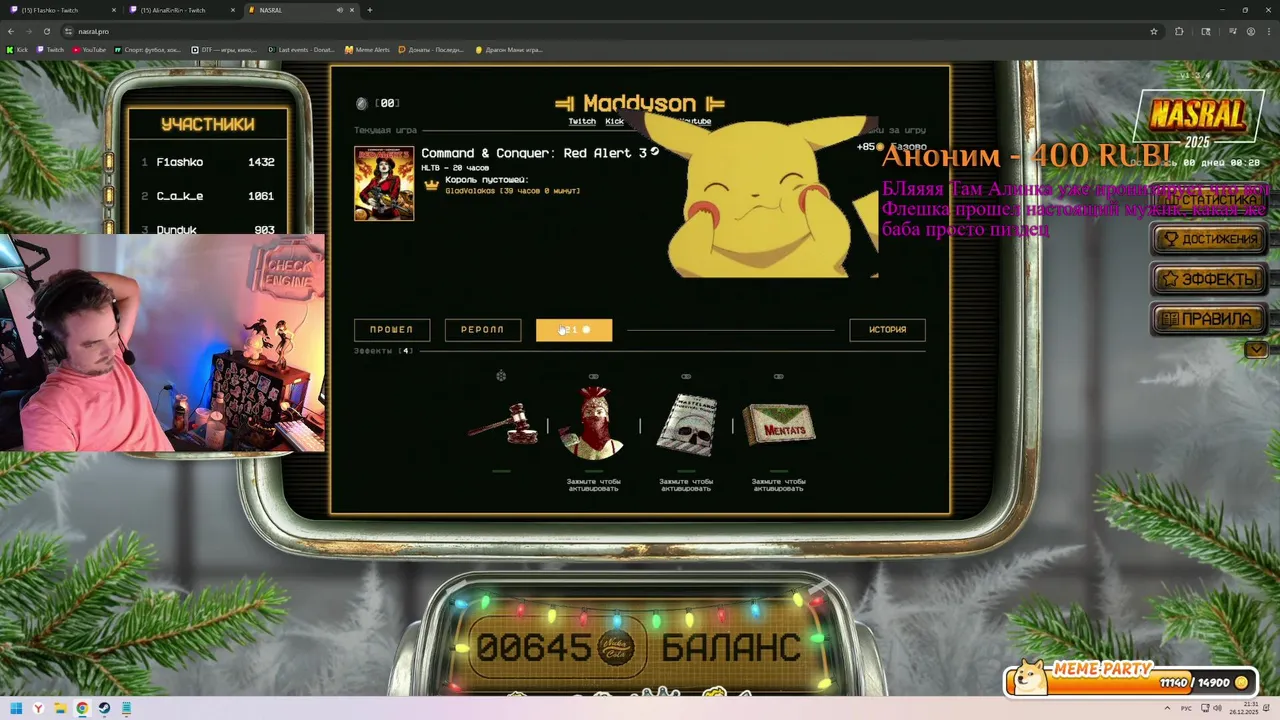
Task: Open File Explorer from taskbar
Action: (60, 708)
